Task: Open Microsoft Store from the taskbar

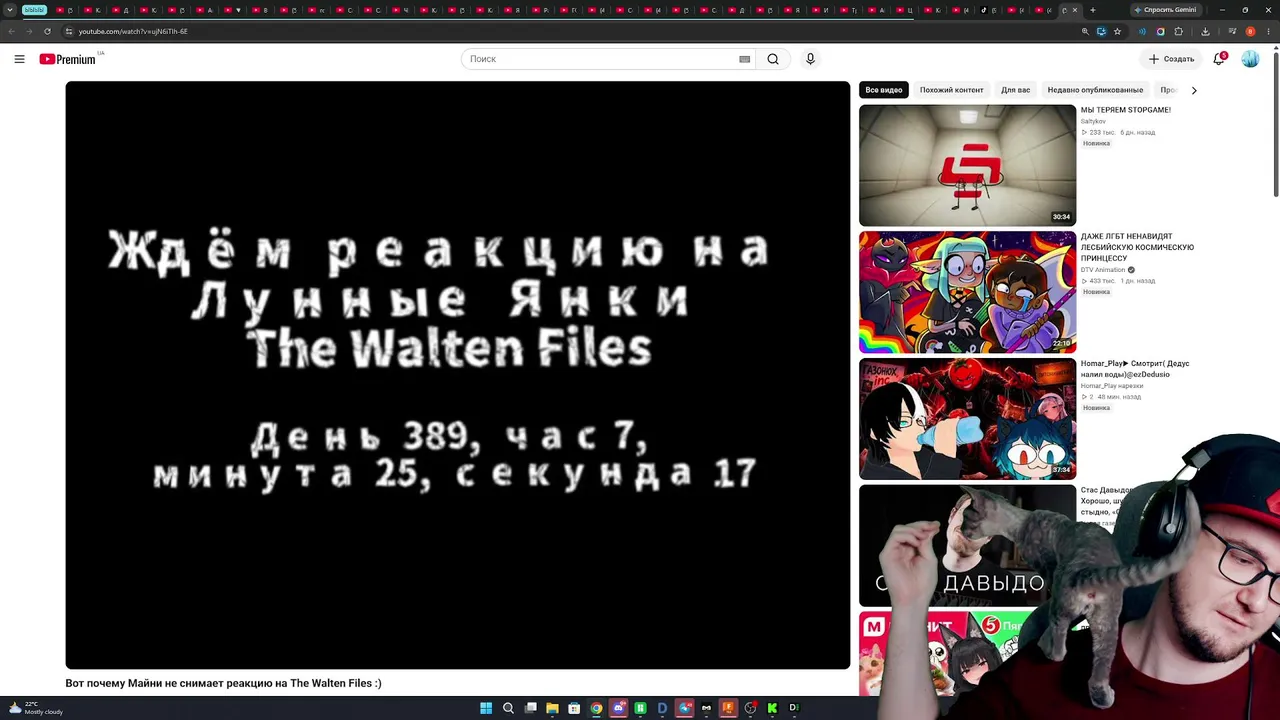Action: [574, 708]
